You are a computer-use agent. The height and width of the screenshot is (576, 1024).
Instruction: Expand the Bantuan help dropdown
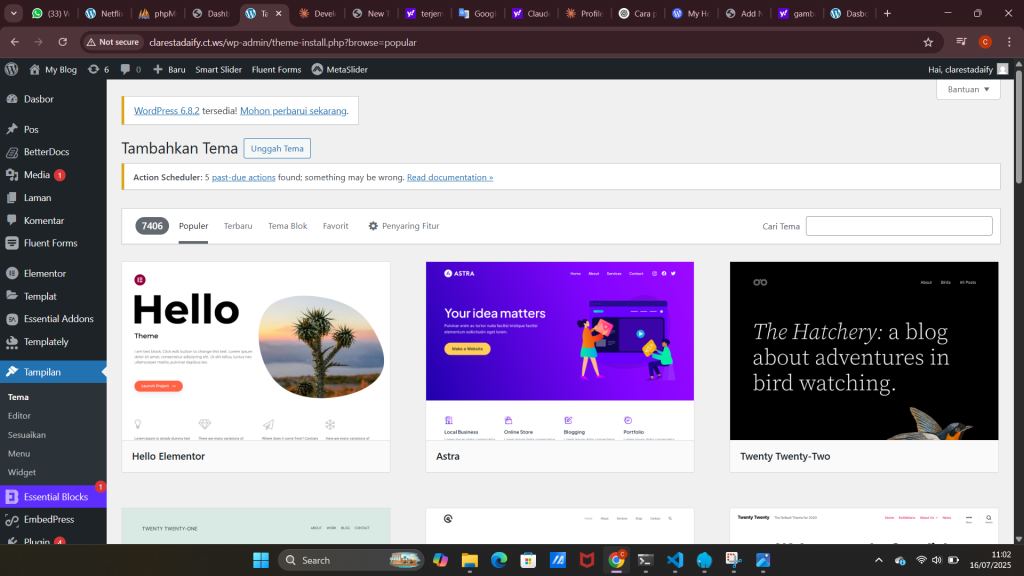968,89
